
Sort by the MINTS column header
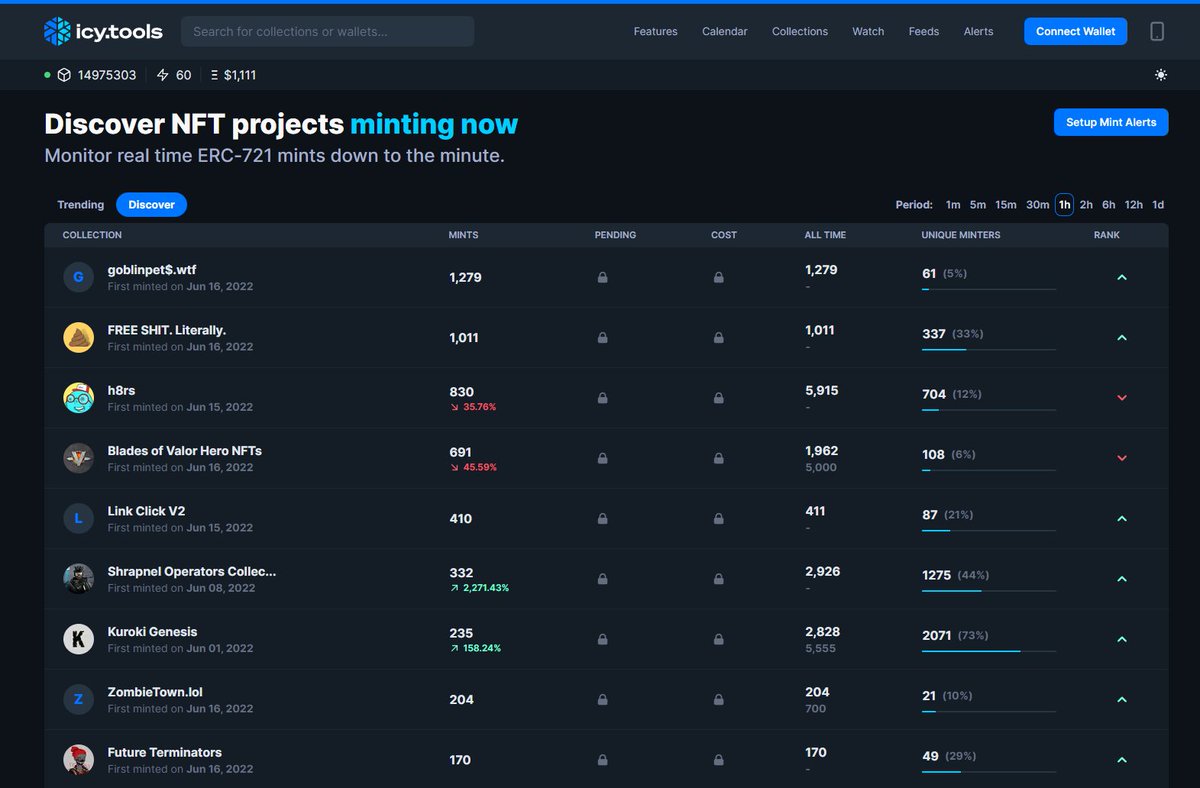(x=463, y=235)
